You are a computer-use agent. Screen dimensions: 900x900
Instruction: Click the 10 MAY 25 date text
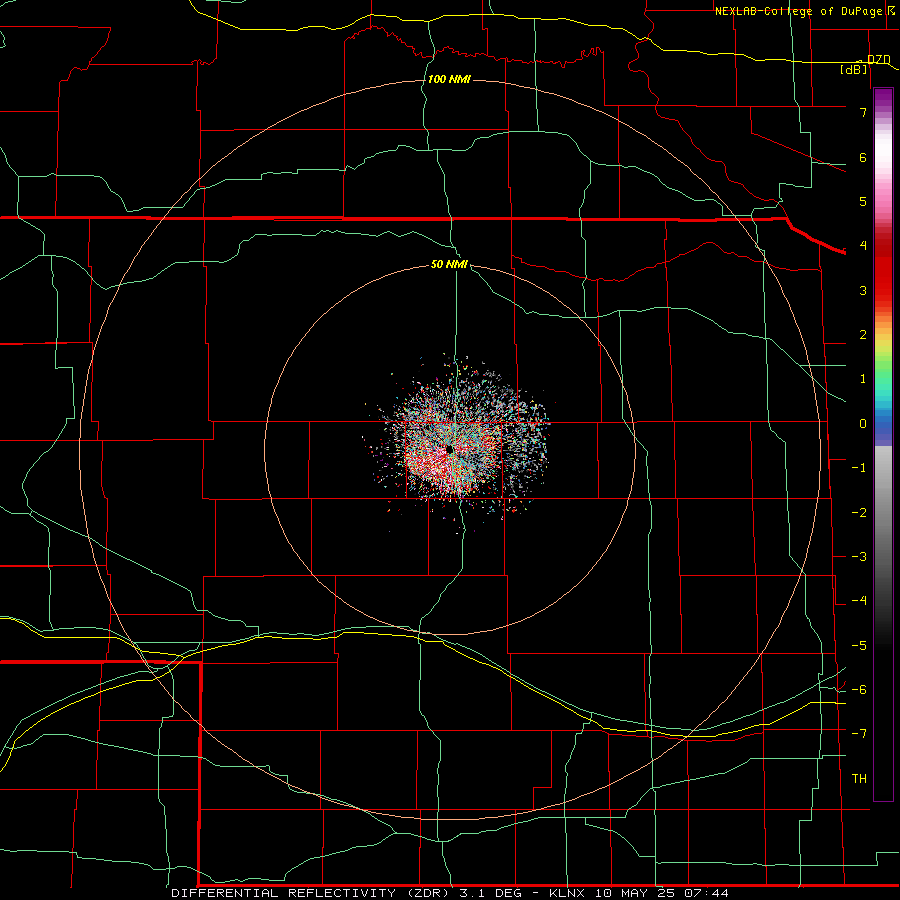[x=634, y=893]
